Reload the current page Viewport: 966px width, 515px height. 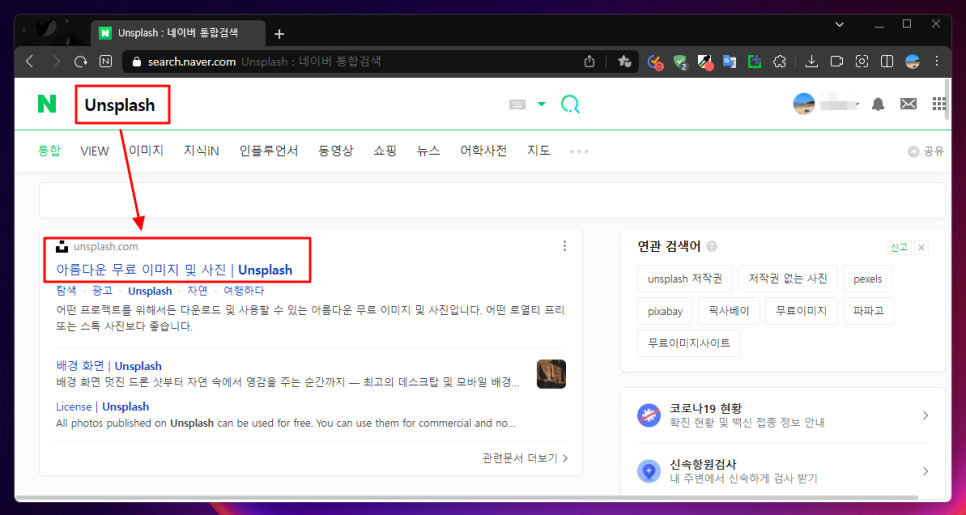pos(81,62)
